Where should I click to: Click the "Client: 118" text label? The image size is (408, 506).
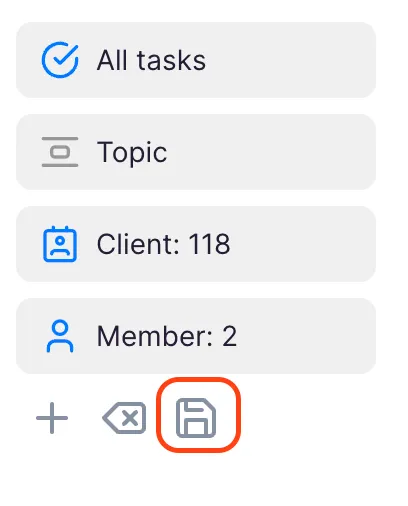pyautogui.click(x=163, y=244)
